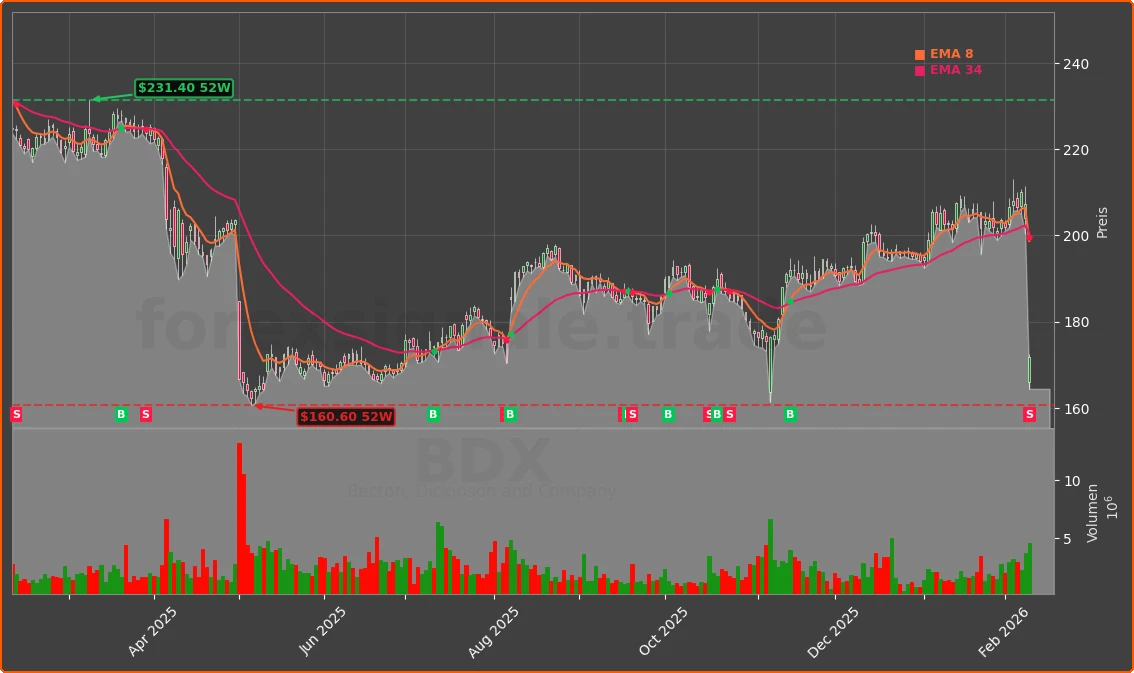Click the adjacent S and B markers near Nov
The width and height of the screenshot is (1134, 673).
click(715, 414)
